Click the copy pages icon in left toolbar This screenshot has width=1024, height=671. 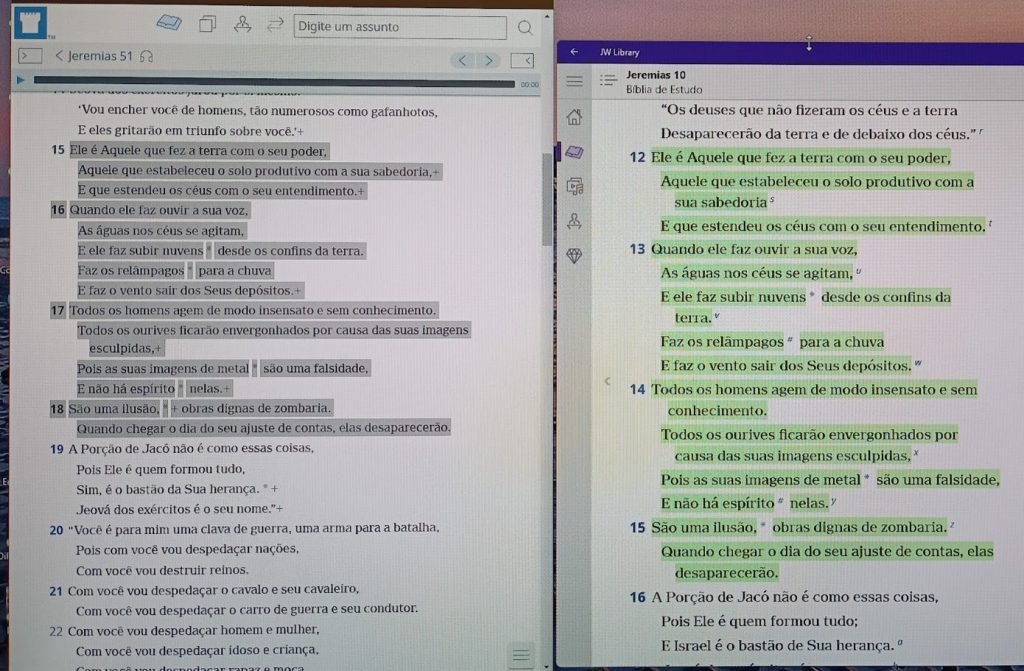[207, 24]
